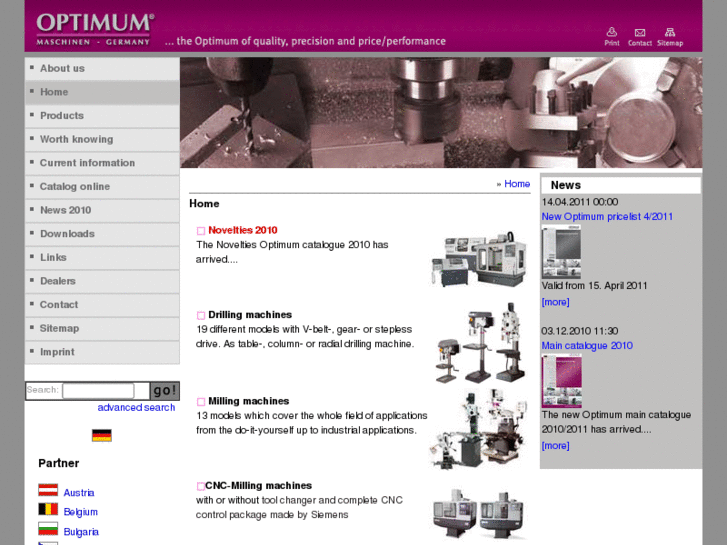The height and width of the screenshot is (545, 727).
Task: Open News 2010 menu item
Action: click(102, 210)
